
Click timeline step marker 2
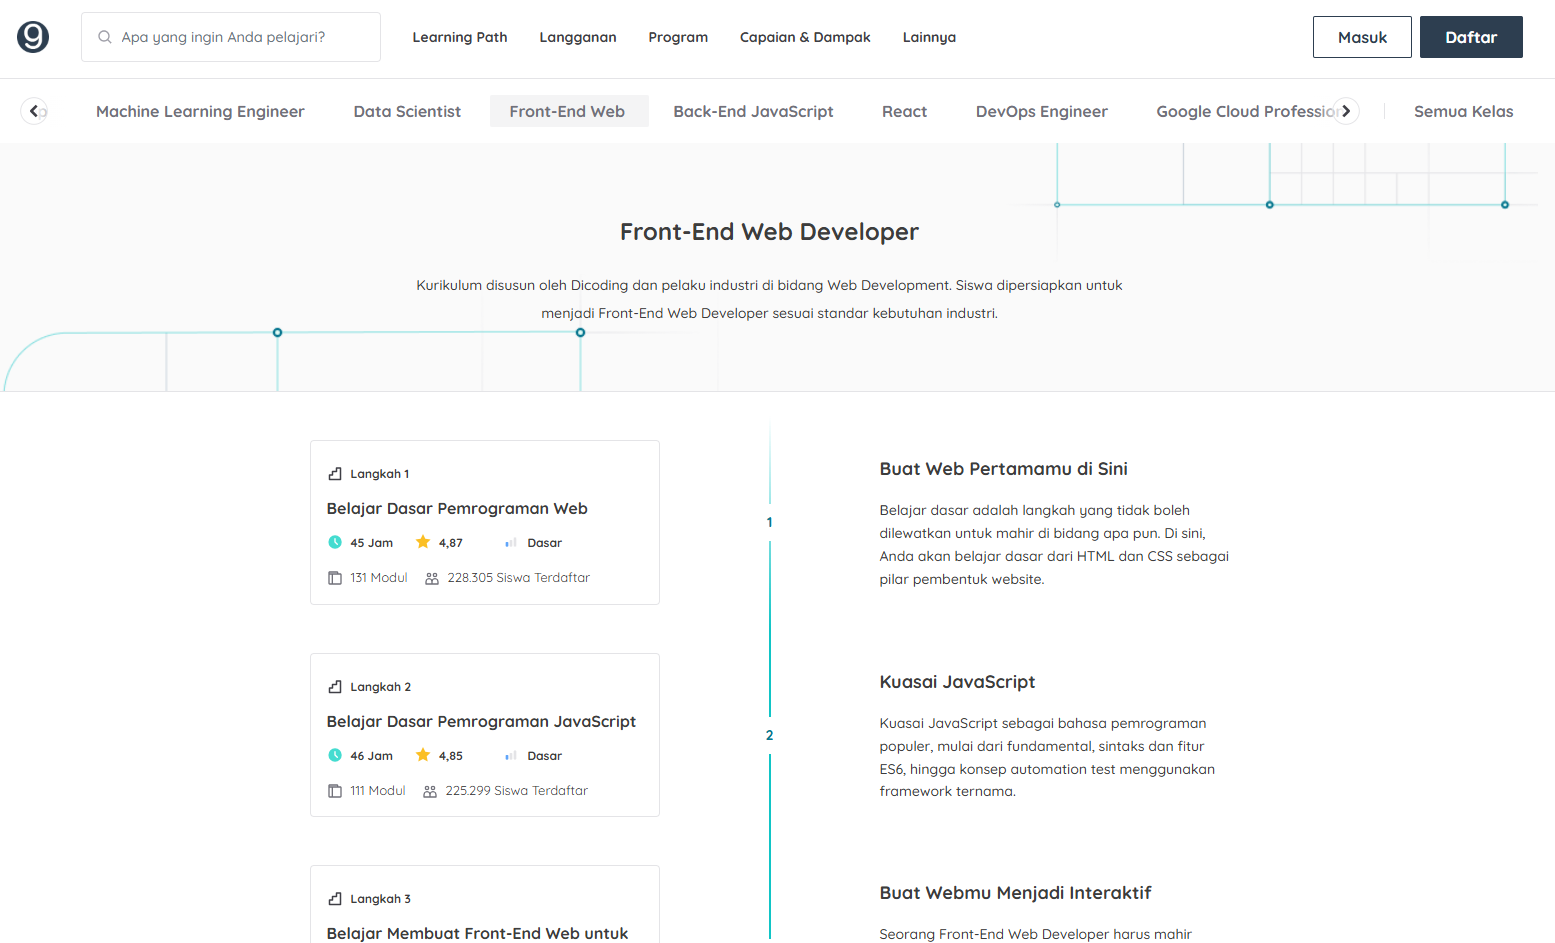click(769, 735)
